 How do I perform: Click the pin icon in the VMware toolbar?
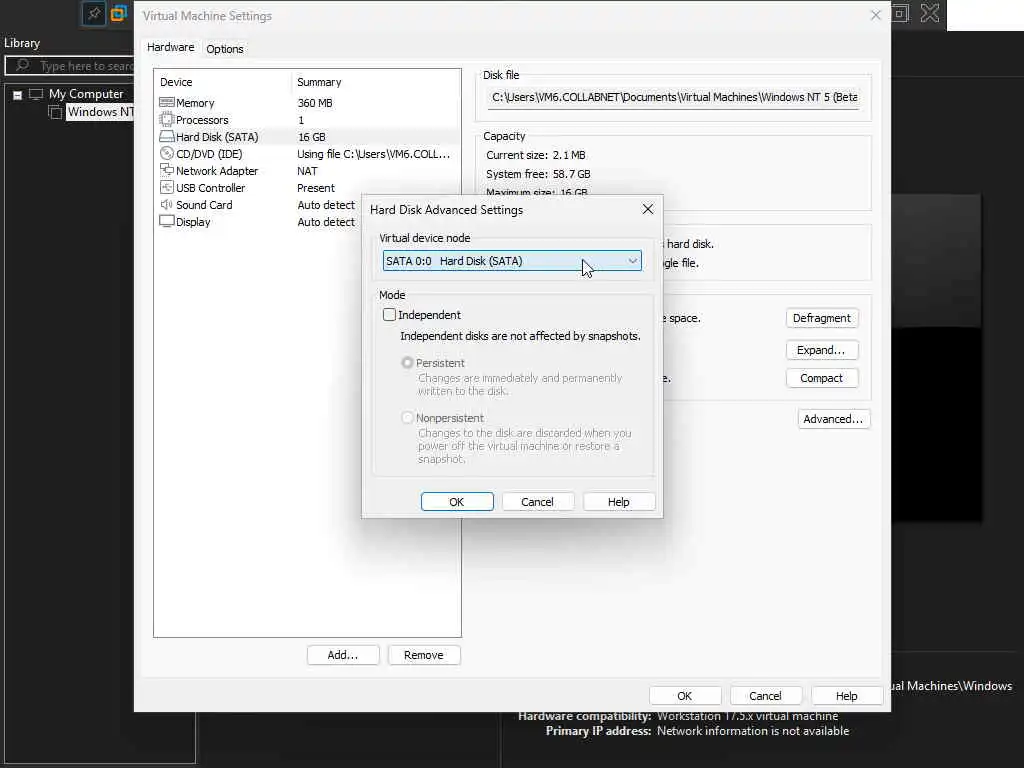coord(94,14)
